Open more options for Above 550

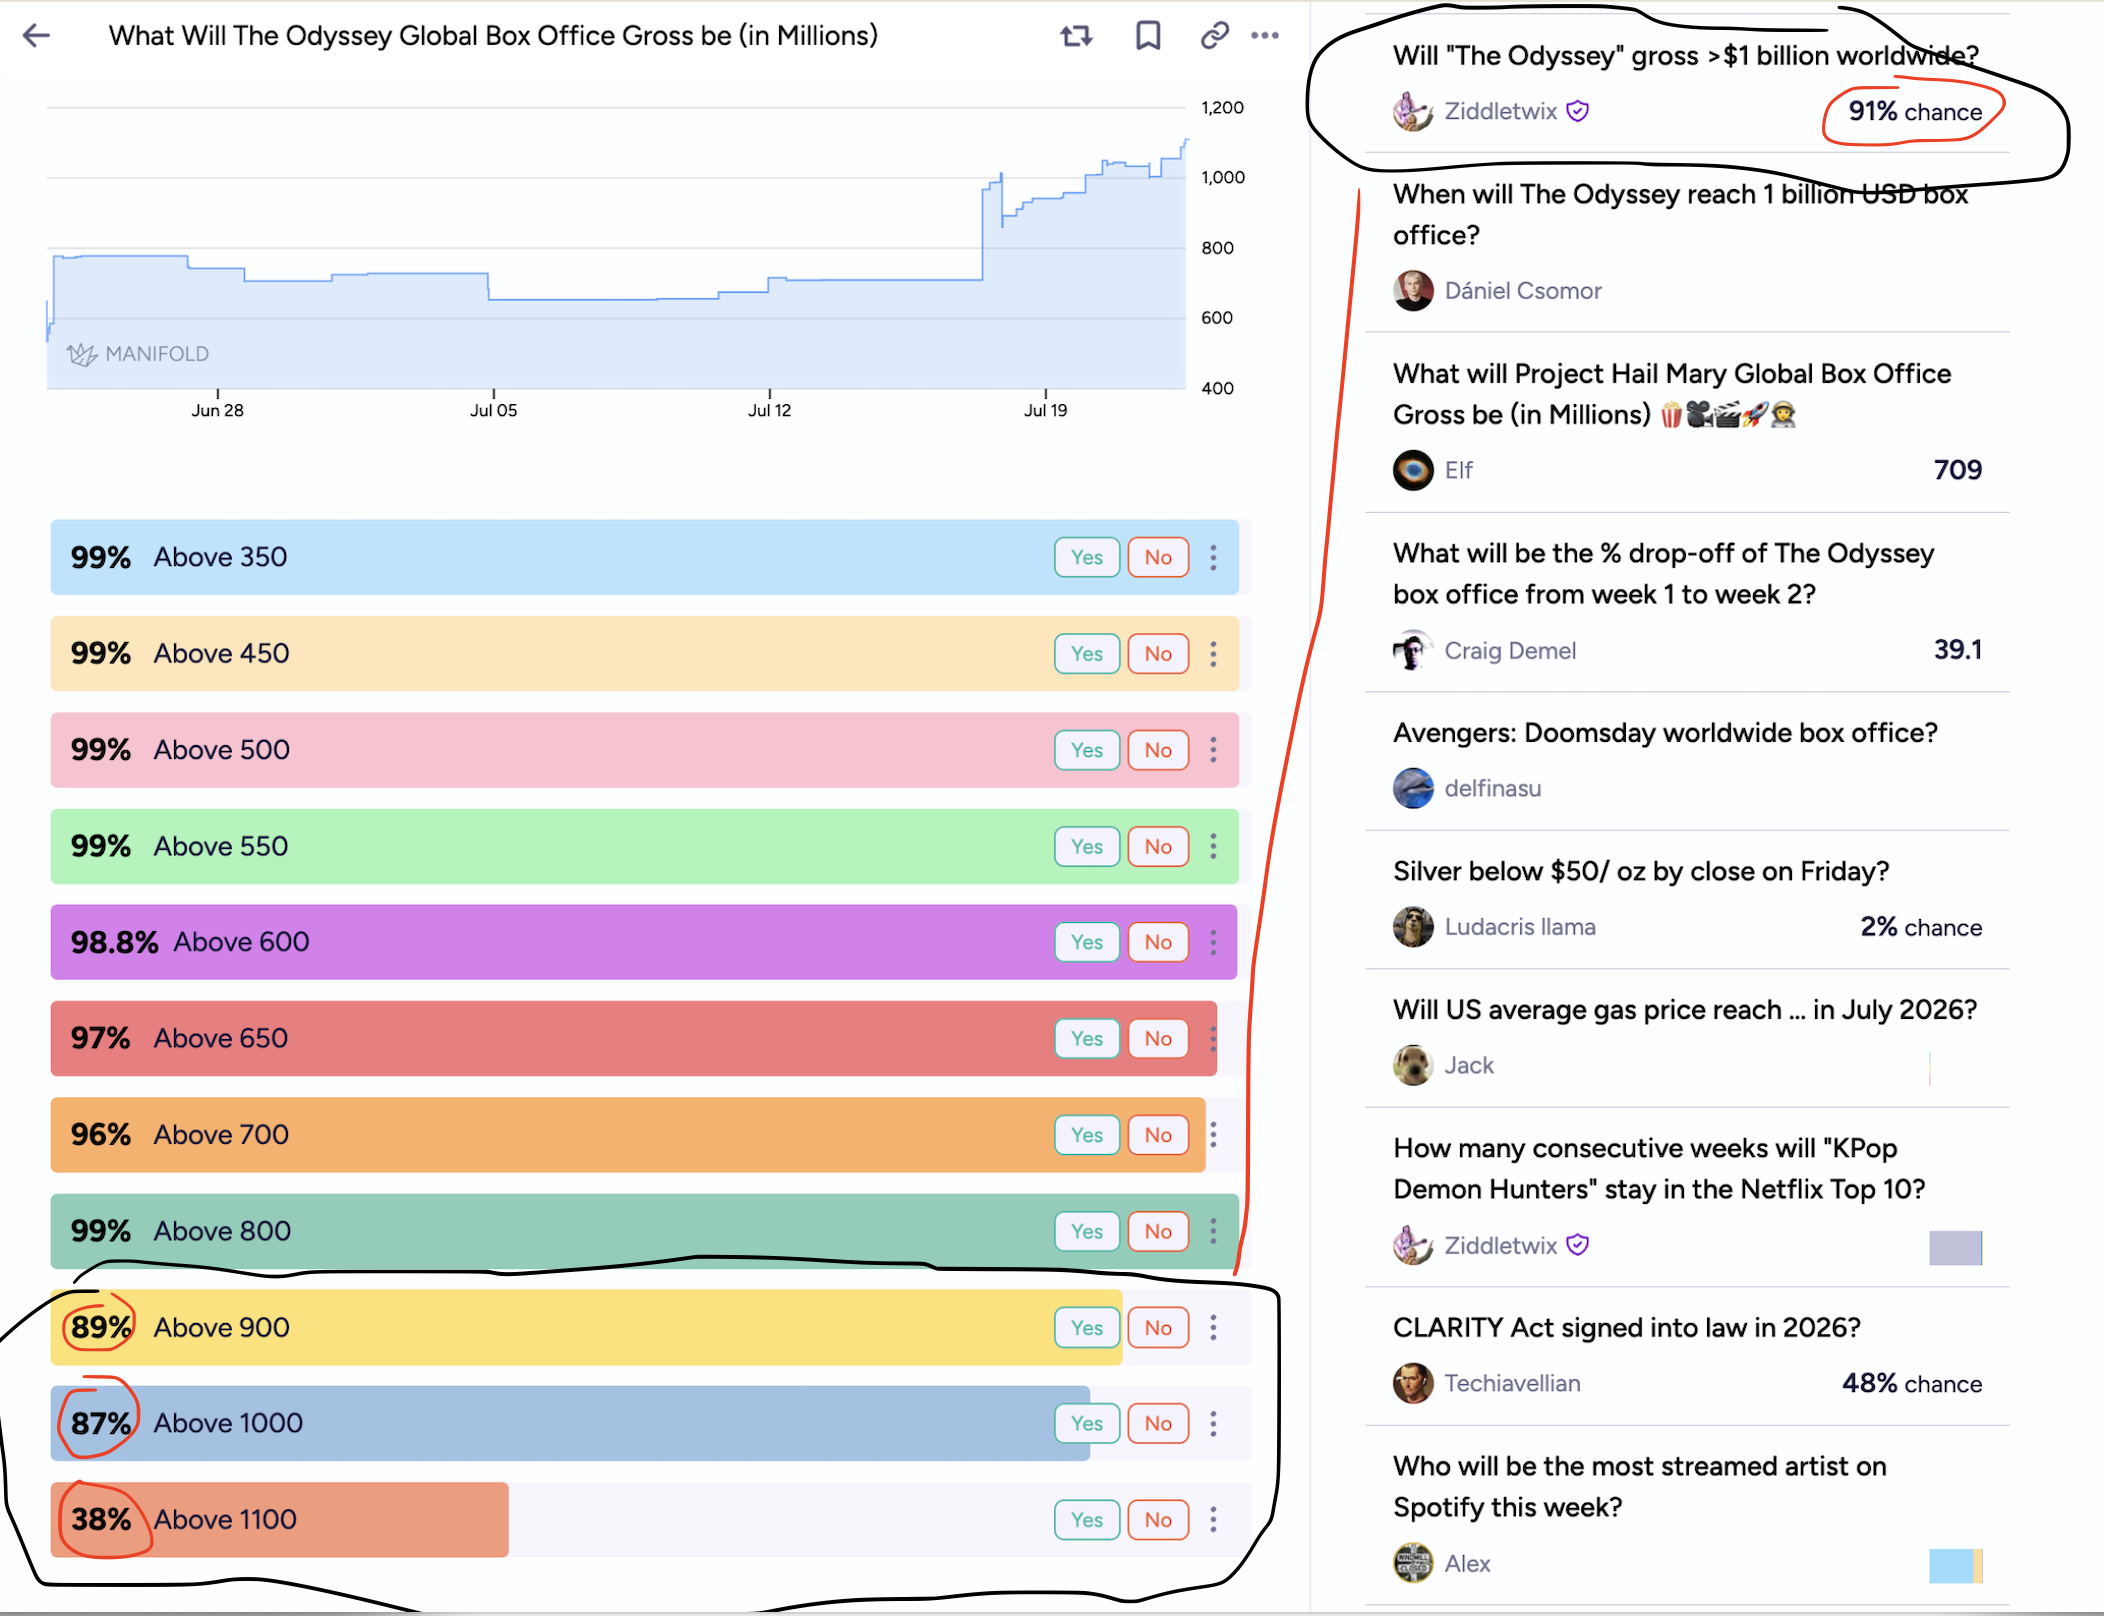(1213, 846)
